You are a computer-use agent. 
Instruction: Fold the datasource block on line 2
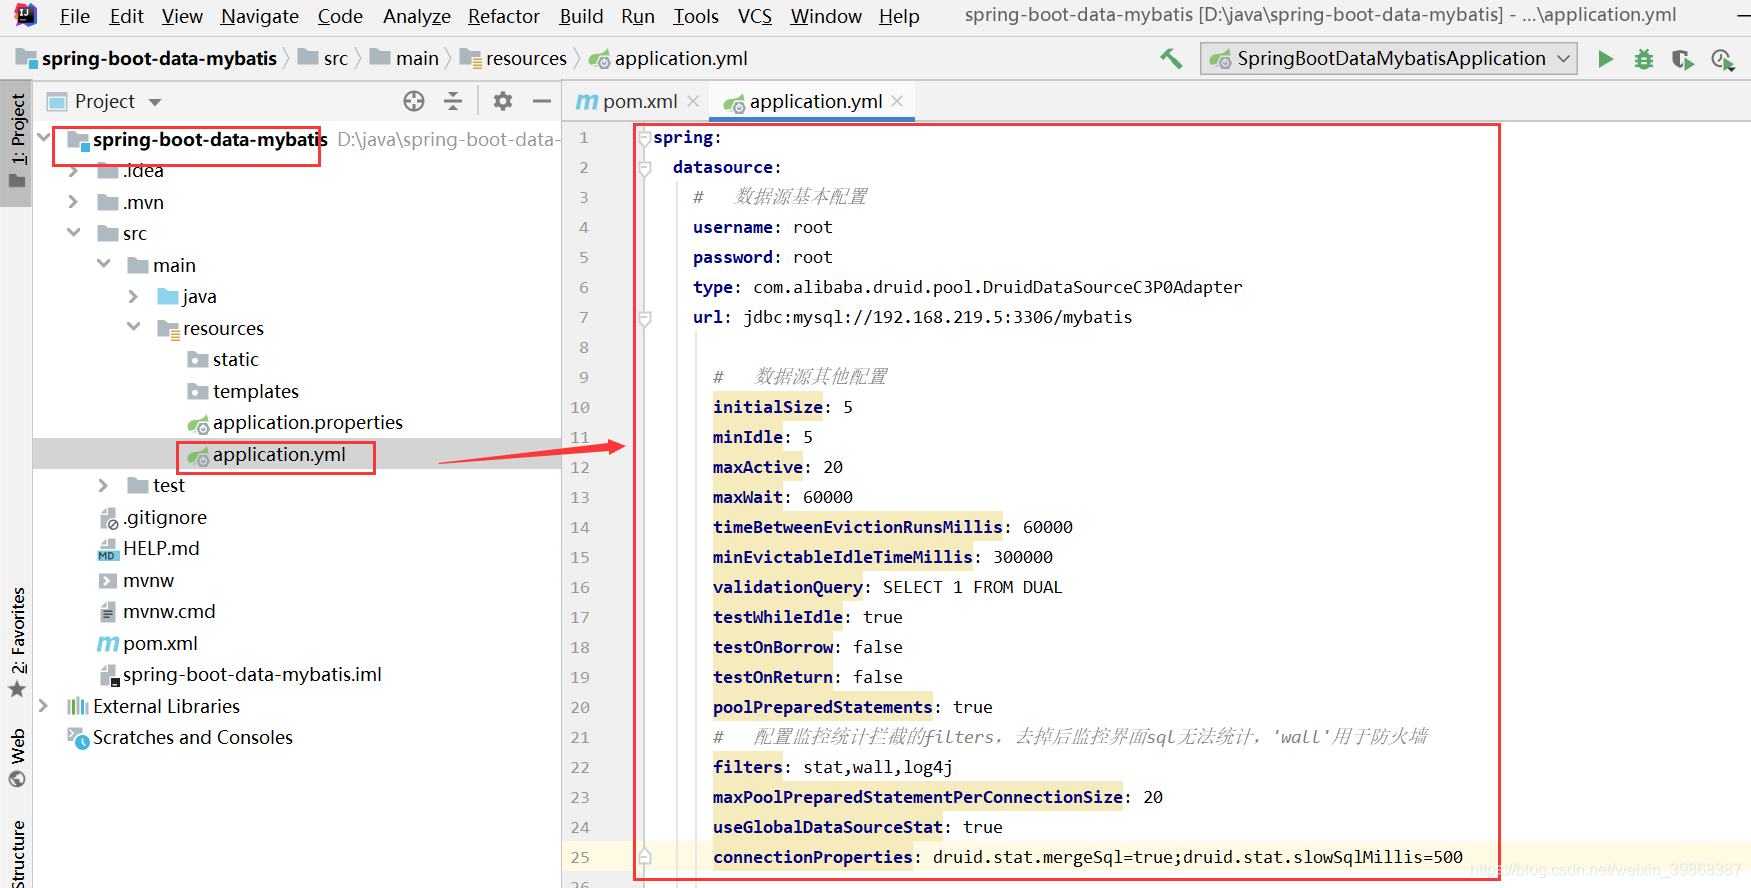[x=645, y=168]
